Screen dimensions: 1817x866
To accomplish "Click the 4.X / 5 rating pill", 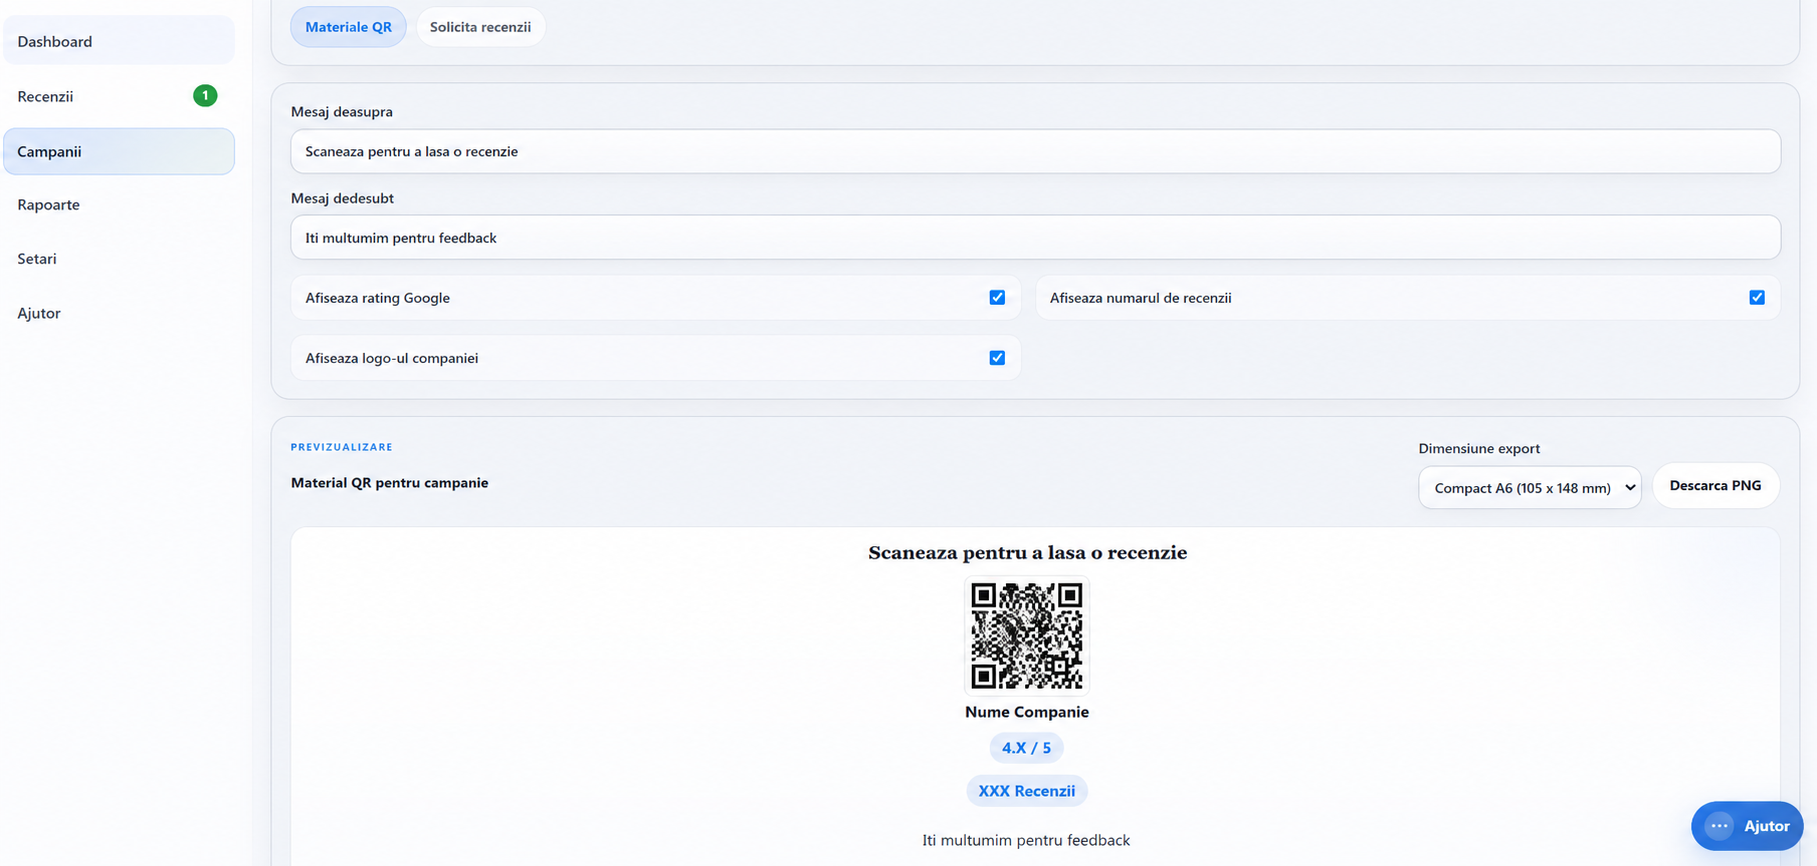I will pyautogui.click(x=1027, y=748).
